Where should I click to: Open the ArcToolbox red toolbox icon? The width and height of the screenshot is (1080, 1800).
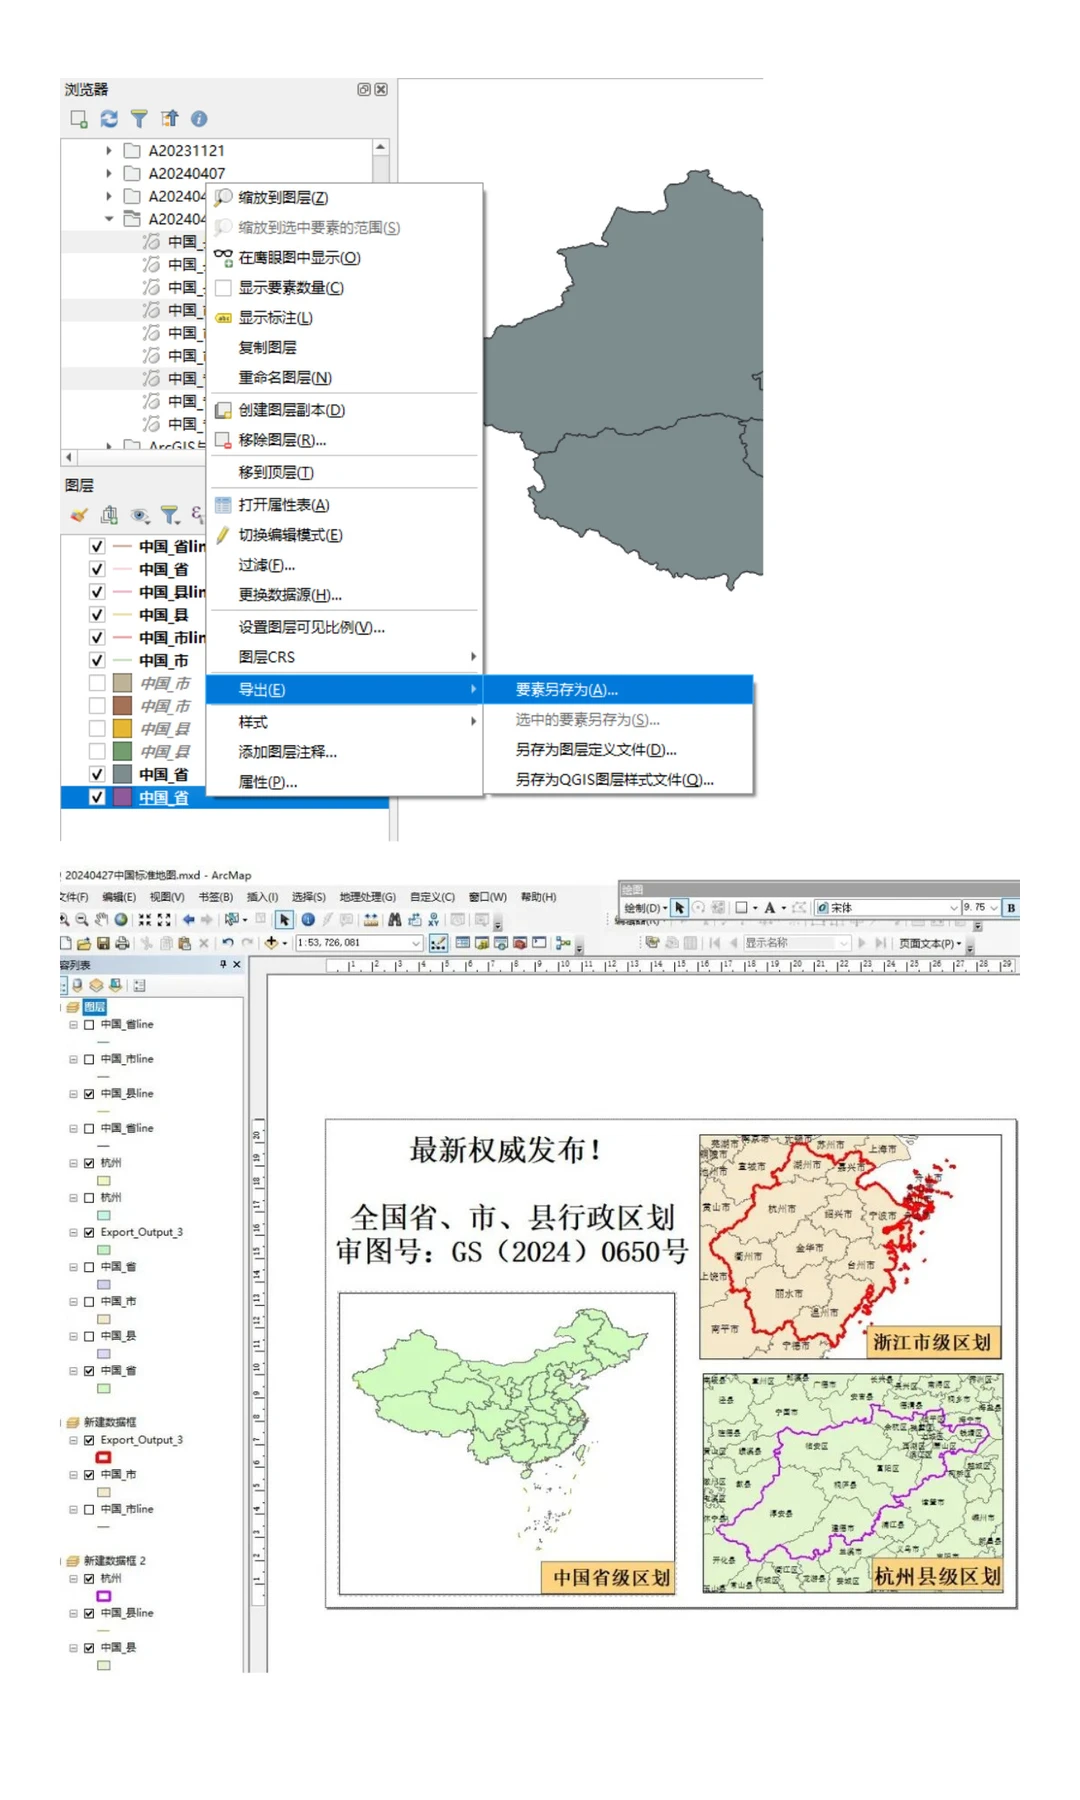(x=520, y=943)
